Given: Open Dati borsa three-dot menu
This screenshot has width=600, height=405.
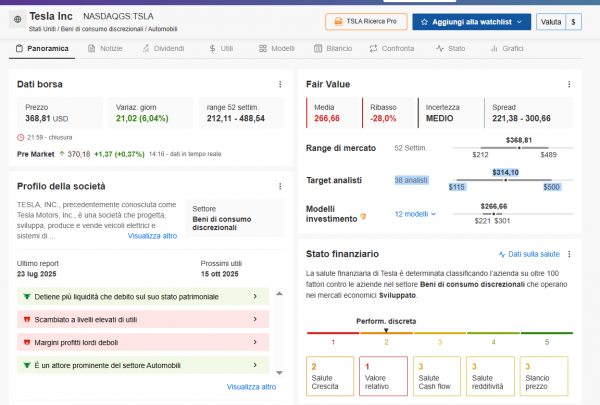Looking at the screenshot, I should point(280,84).
